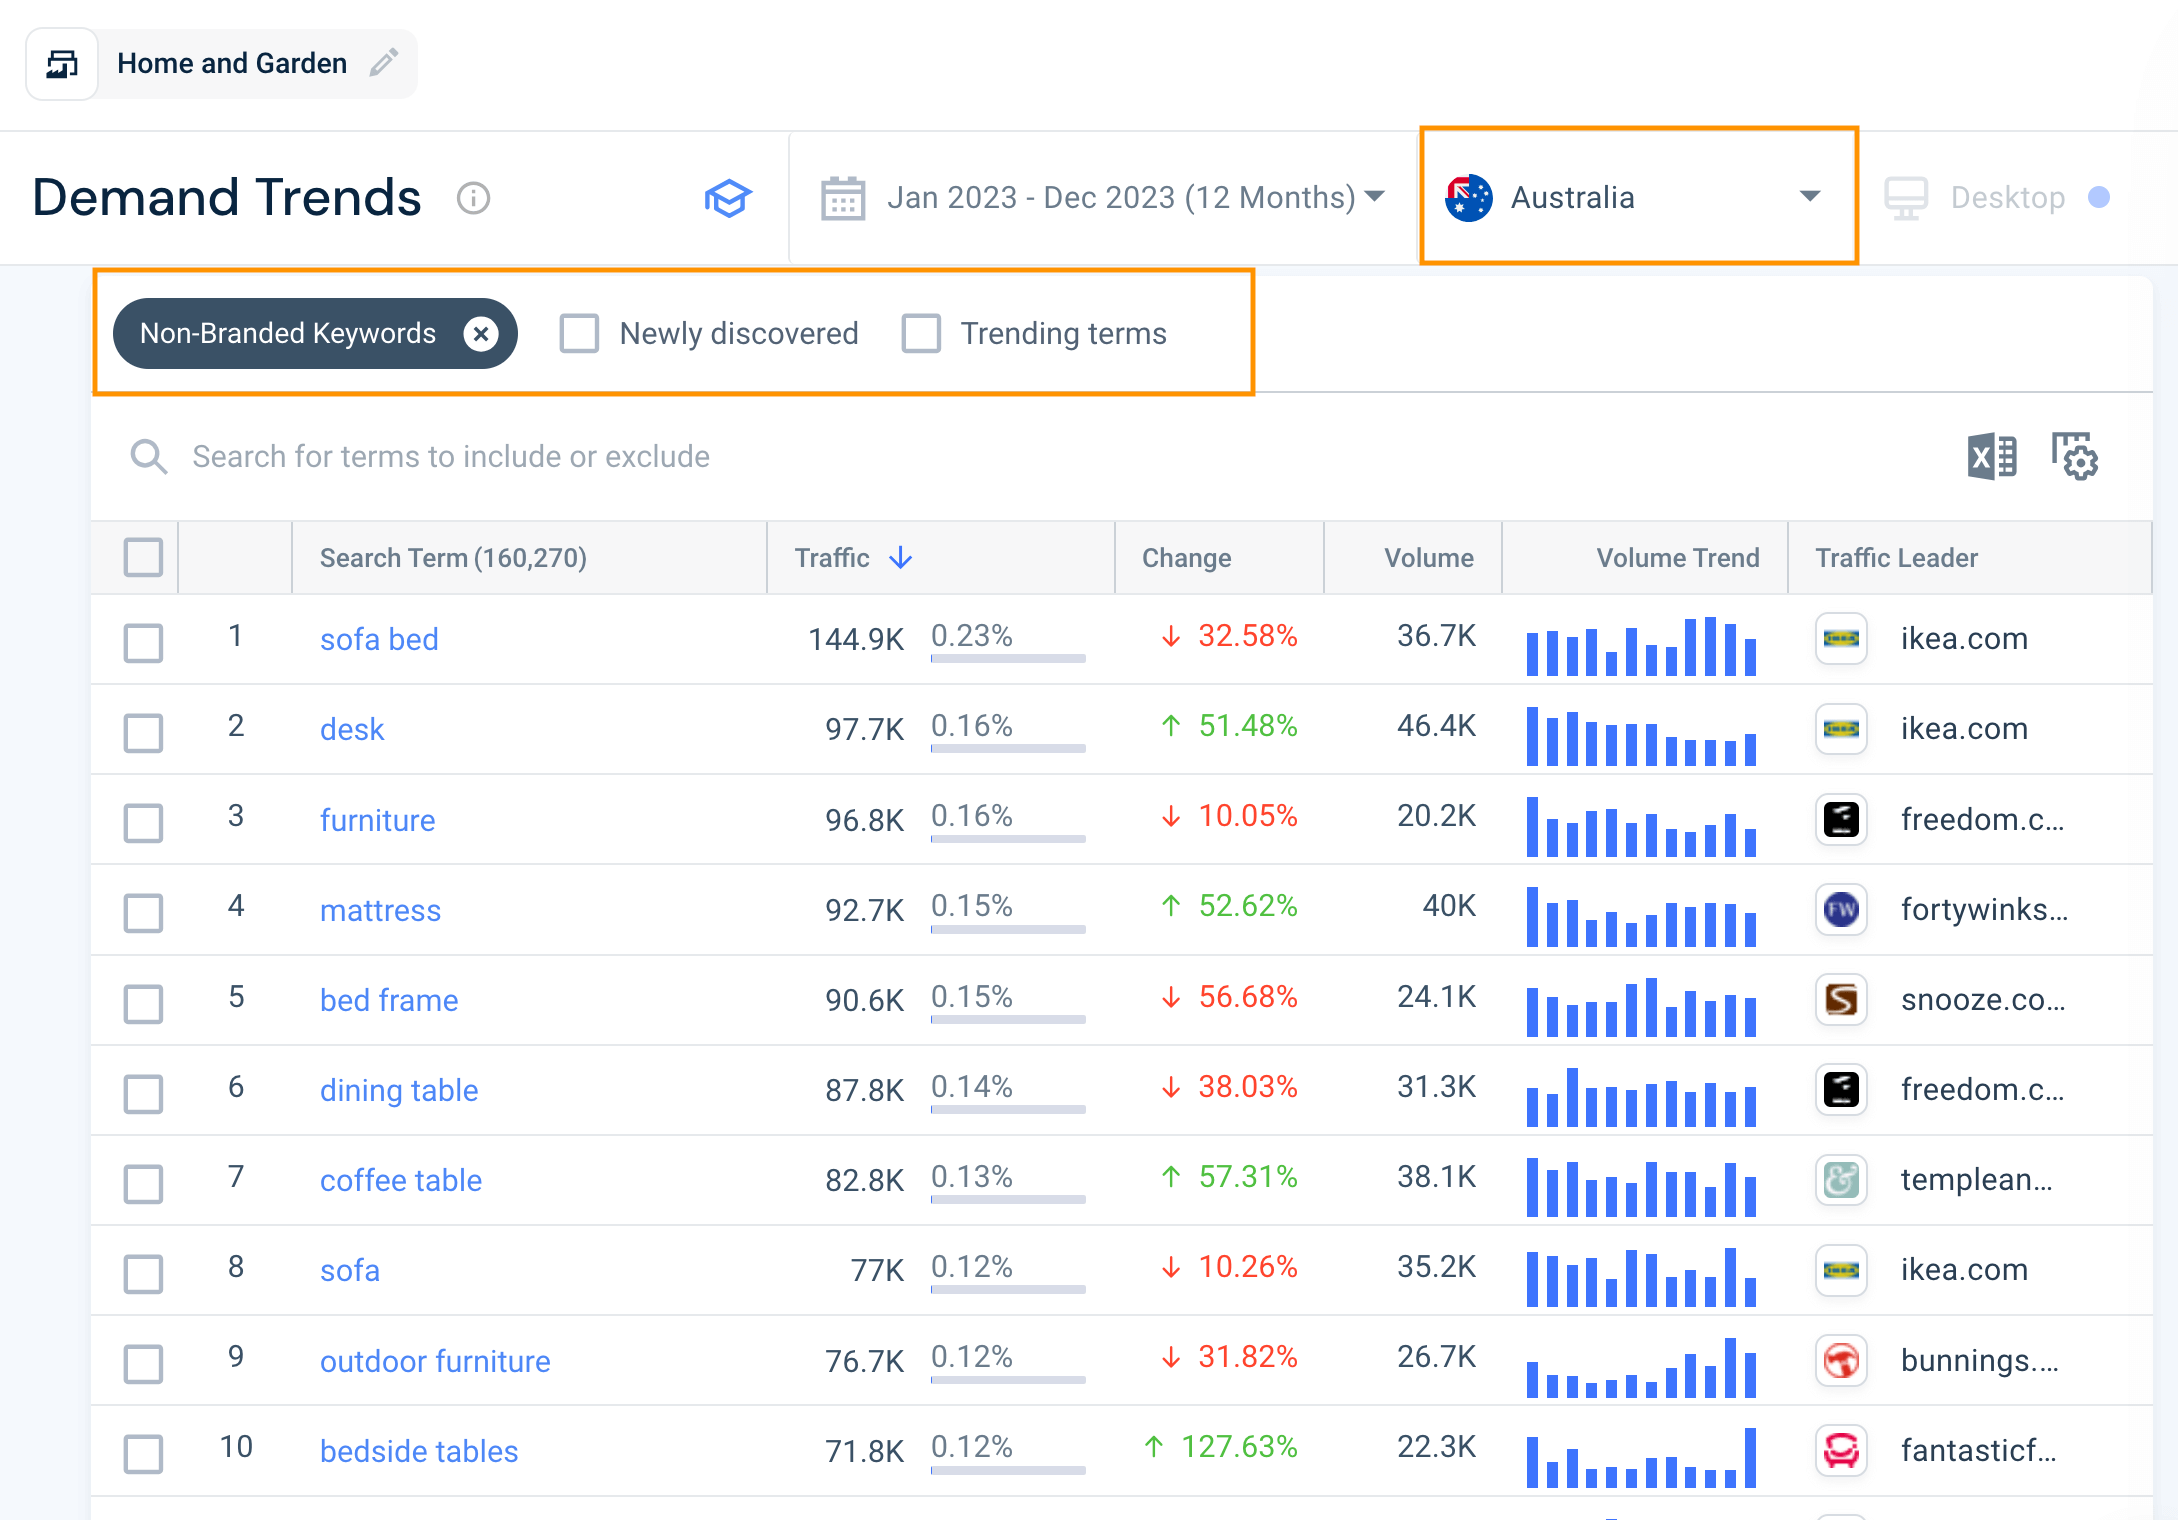Click the bunnings favicon on outdoor furniture row
2178x1520 pixels.
(x=1841, y=1361)
